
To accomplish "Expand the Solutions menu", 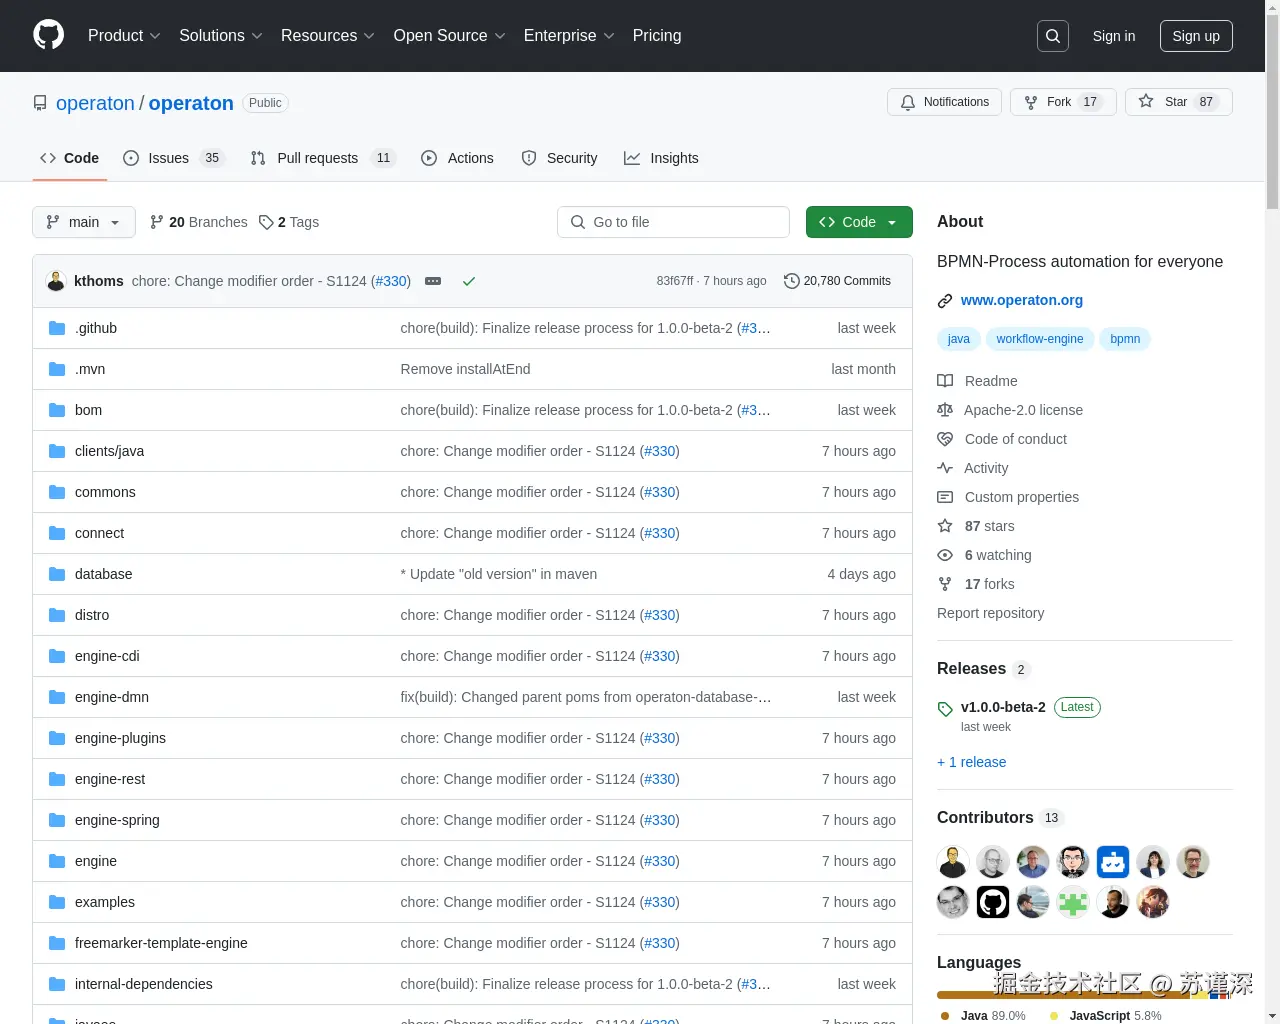I will click(221, 36).
